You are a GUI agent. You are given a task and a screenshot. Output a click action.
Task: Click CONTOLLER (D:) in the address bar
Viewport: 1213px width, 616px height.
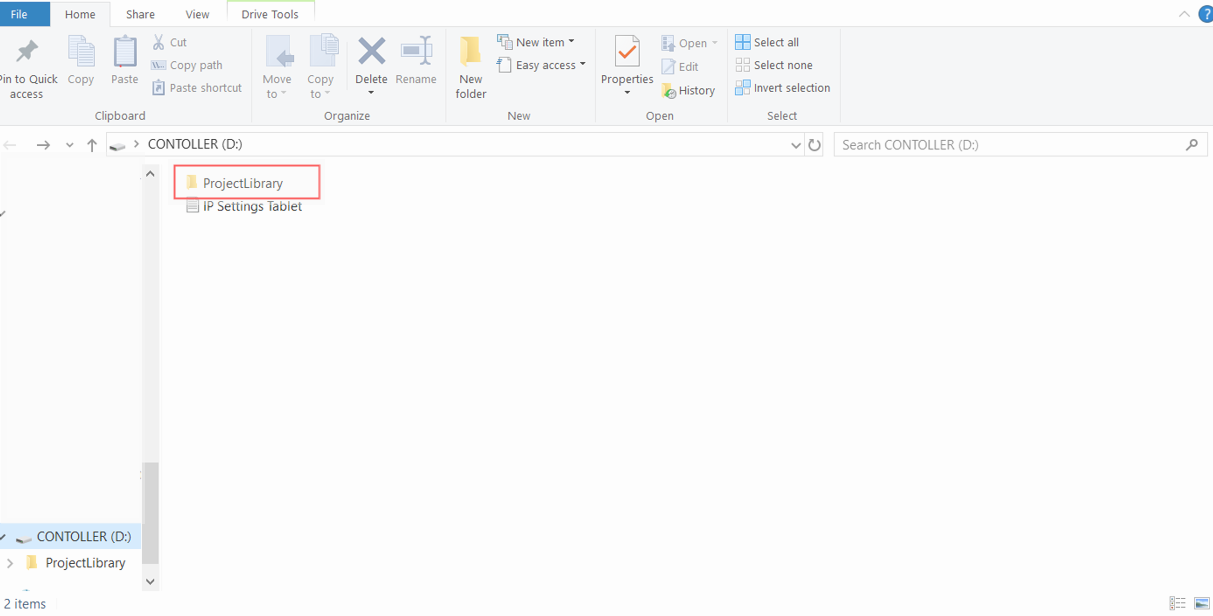195,144
